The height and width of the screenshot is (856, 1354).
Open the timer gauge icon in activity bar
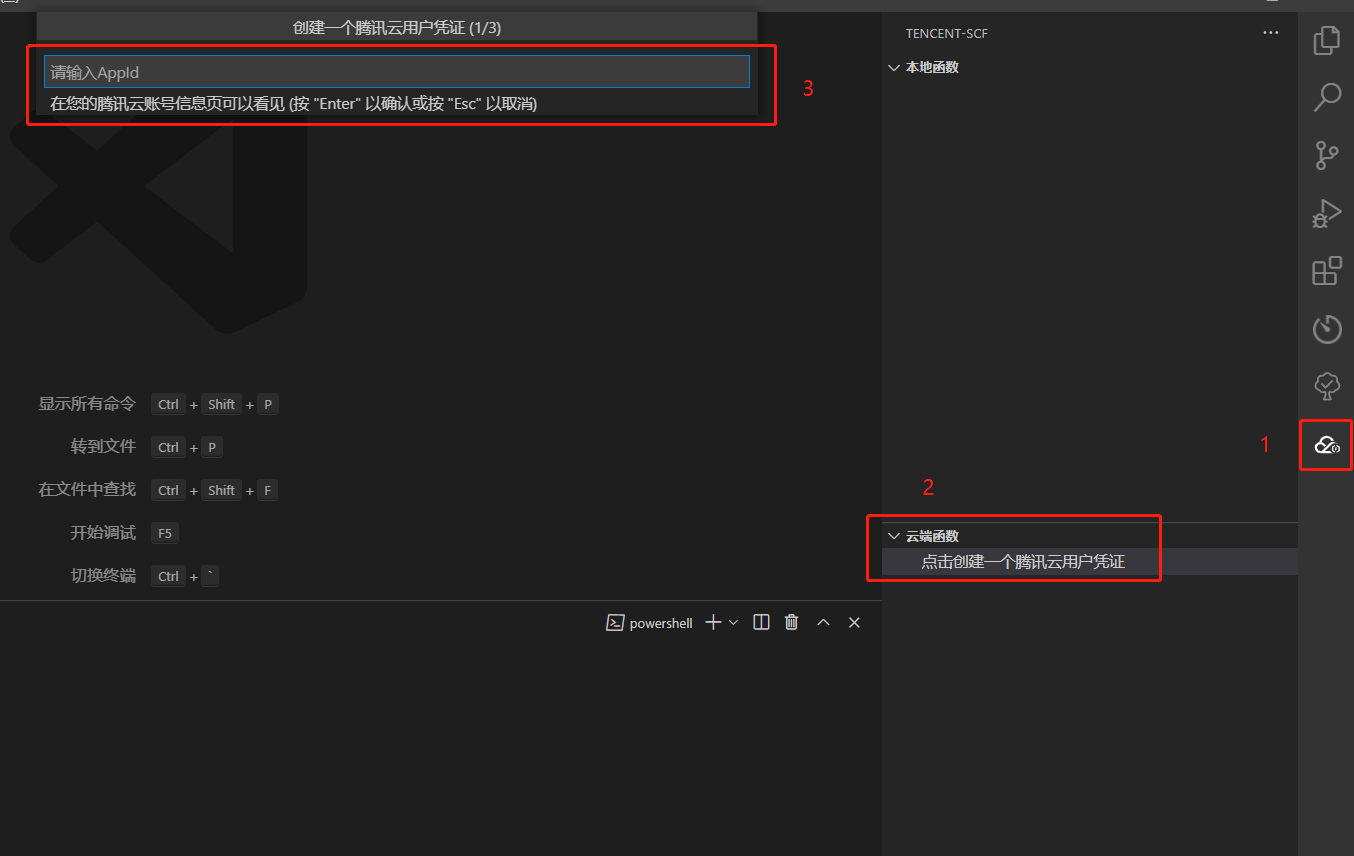click(x=1327, y=328)
